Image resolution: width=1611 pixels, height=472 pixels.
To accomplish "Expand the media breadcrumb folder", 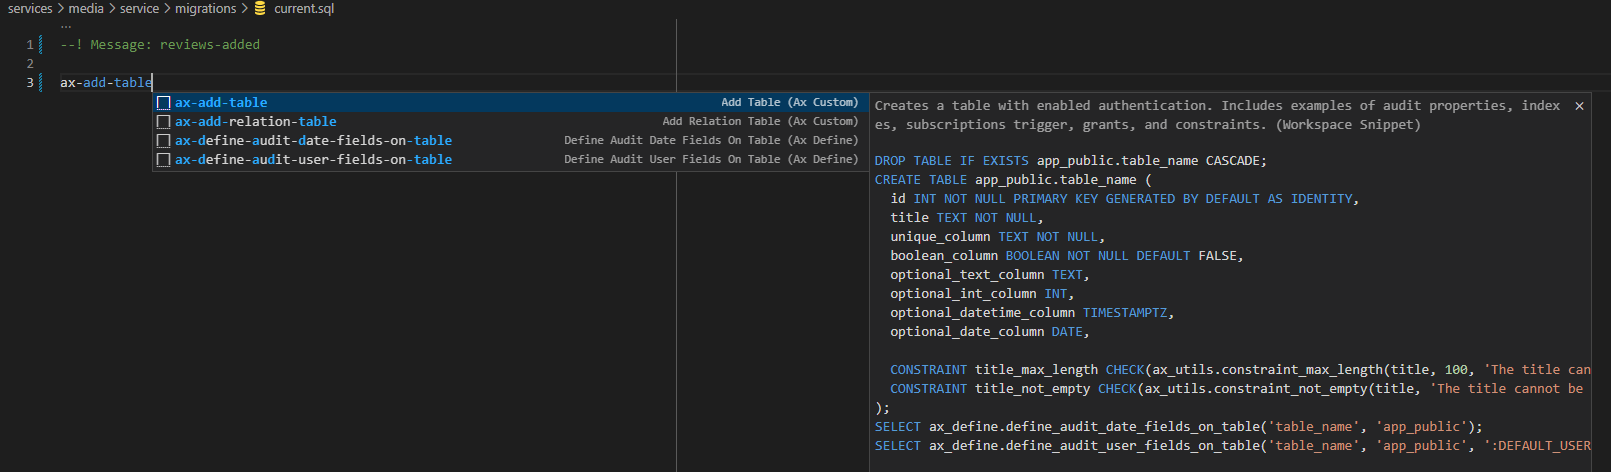I will (86, 9).
